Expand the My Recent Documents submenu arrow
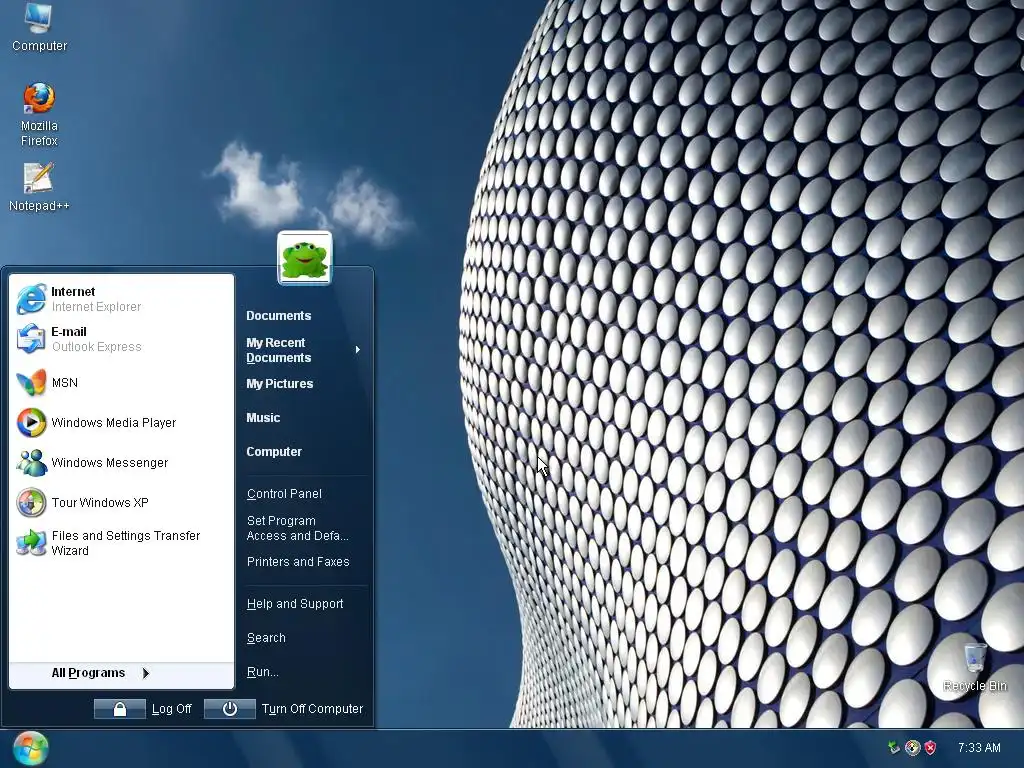 tap(357, 350)
